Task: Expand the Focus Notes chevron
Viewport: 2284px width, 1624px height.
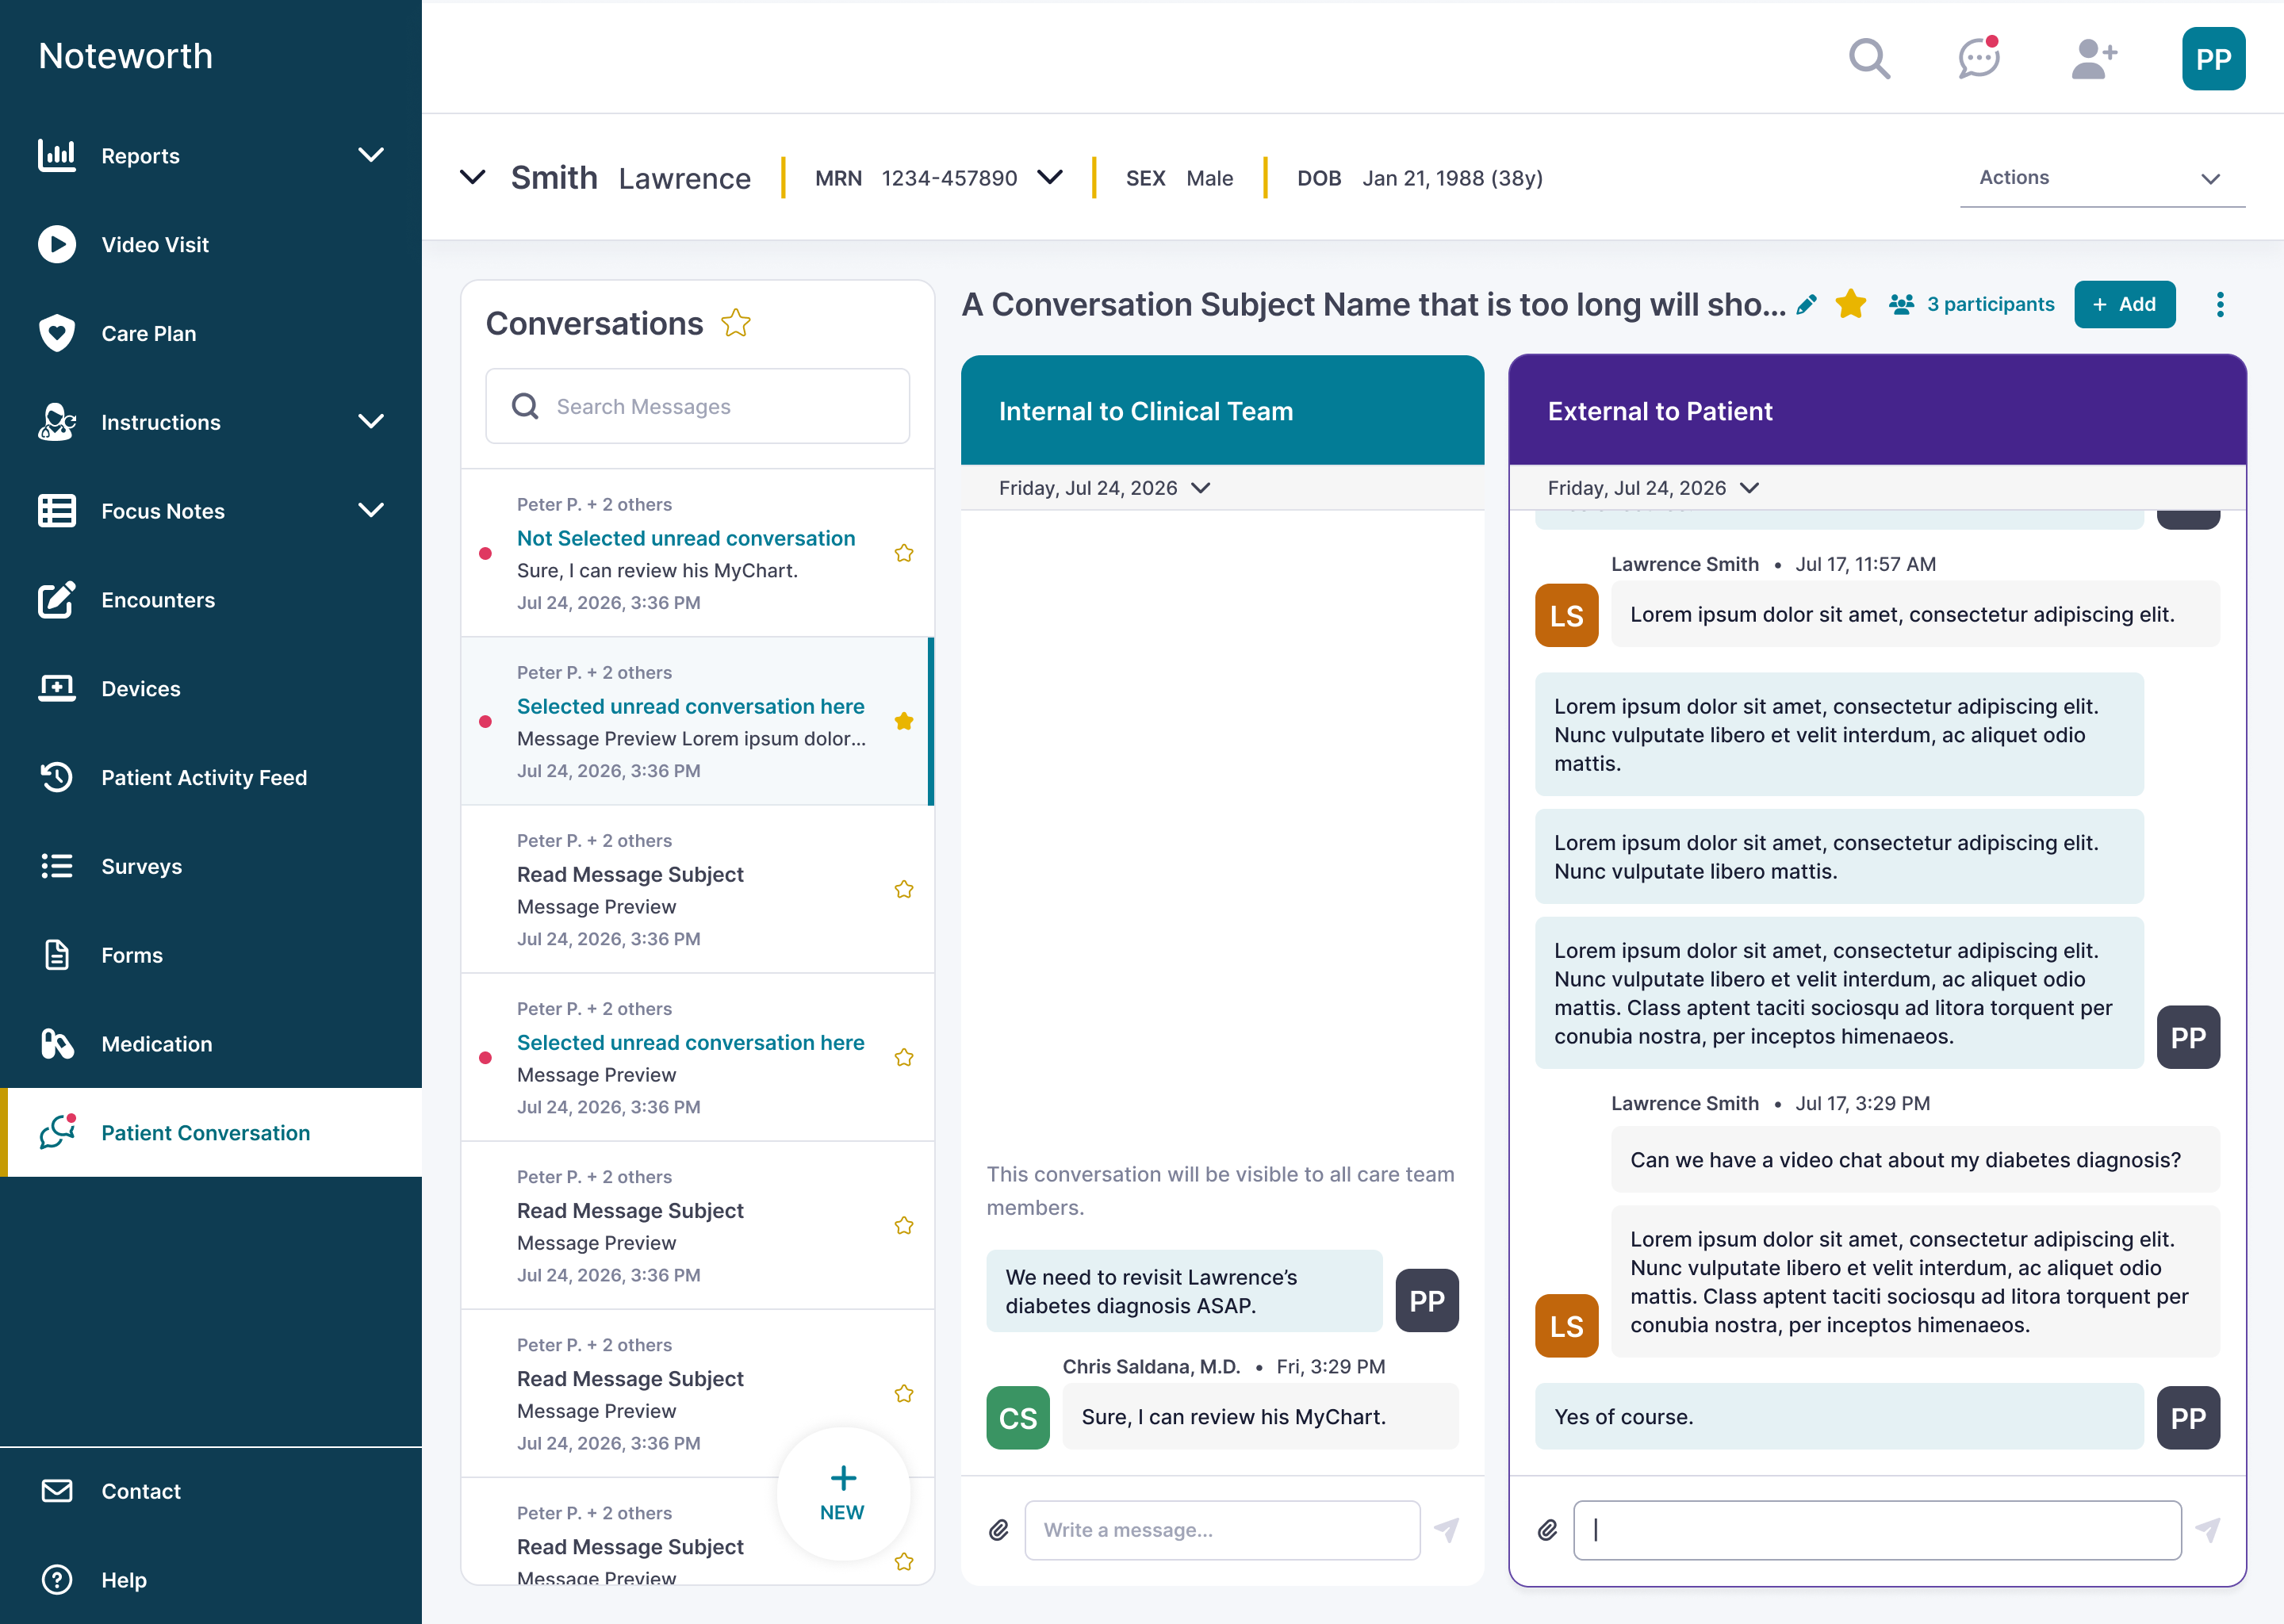Action: (x=371, y=511)
